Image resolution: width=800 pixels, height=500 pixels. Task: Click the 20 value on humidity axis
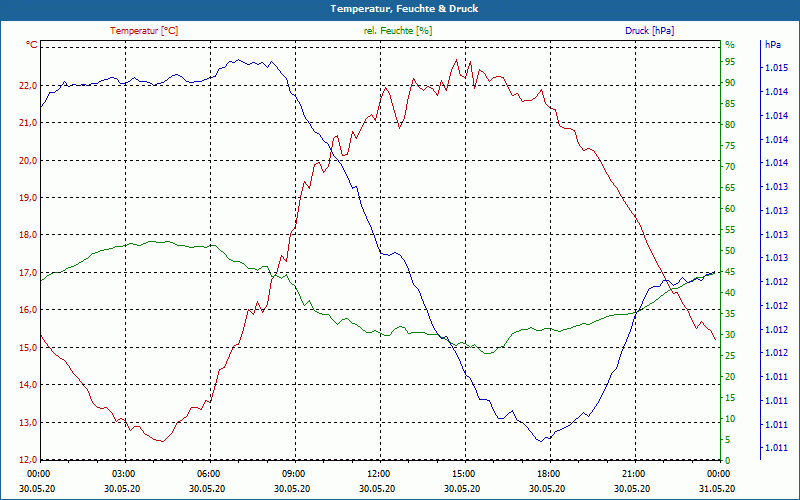coord(730,377)
